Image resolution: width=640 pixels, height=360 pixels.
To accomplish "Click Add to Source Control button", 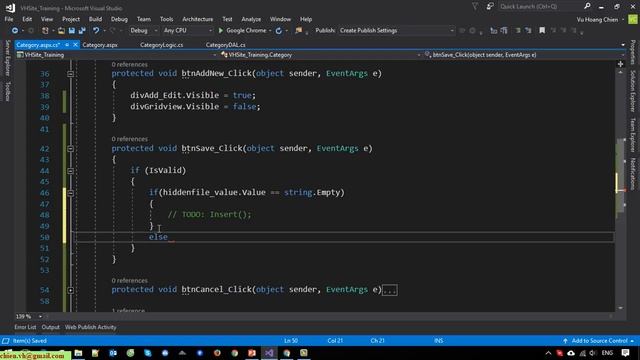I will [x=599, y=341].
